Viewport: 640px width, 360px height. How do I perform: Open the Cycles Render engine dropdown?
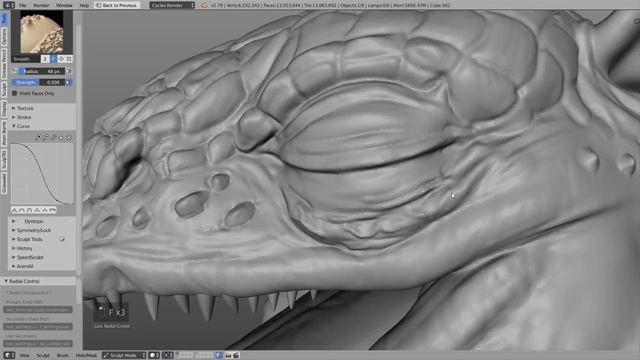click(x=172, y=5)
